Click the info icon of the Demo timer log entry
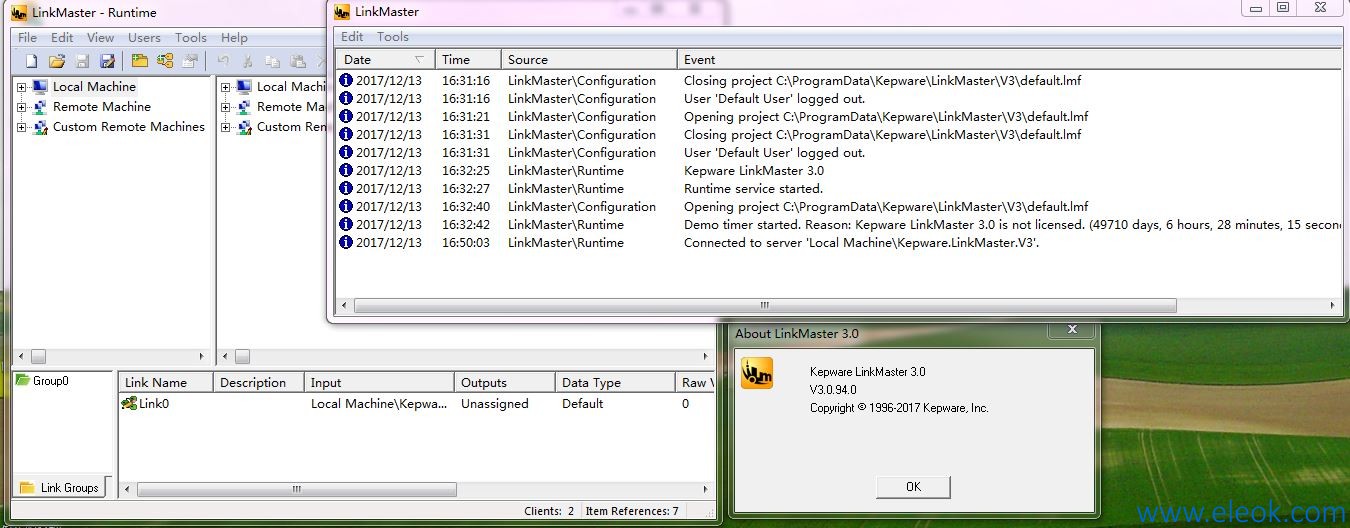The width and height of the screenshot is (1350, 528). 346,225
